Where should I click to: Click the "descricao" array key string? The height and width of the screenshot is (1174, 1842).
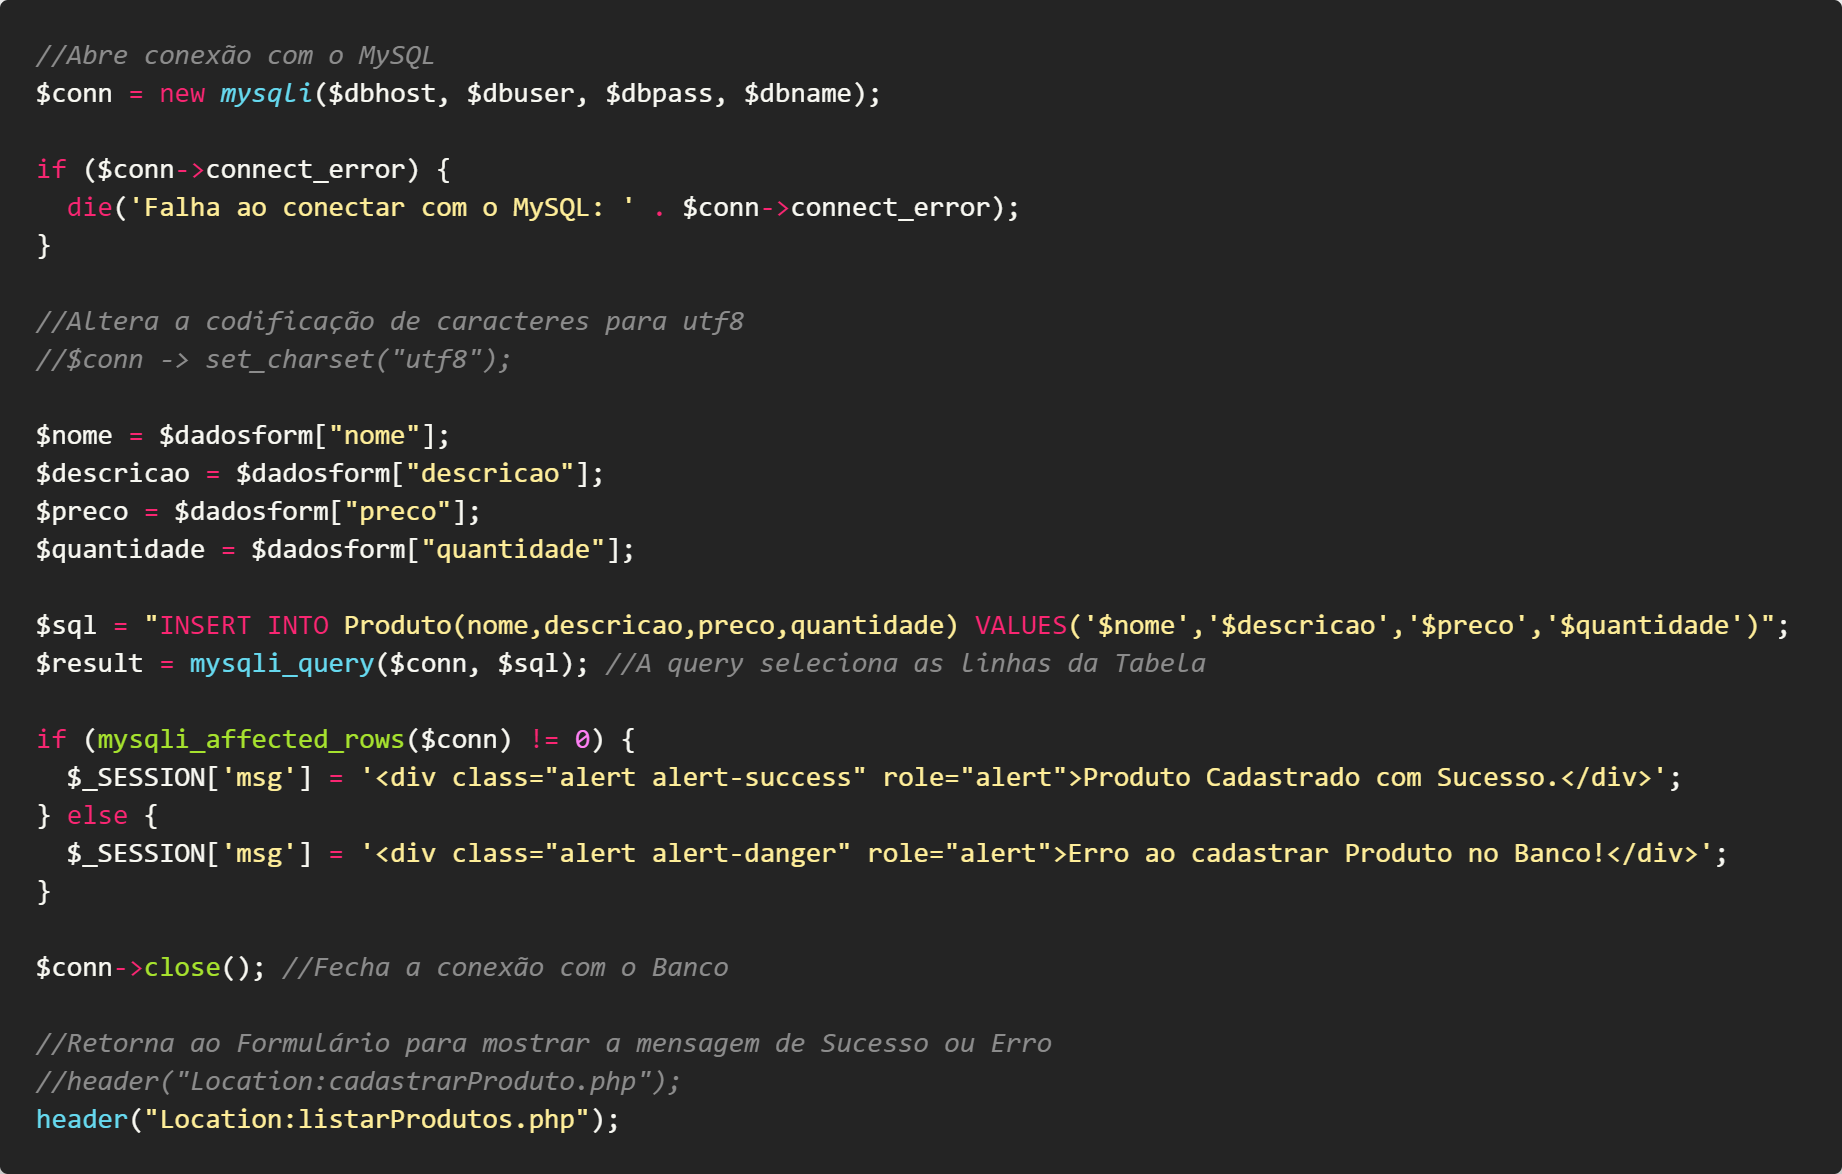(x=490, y=473)
